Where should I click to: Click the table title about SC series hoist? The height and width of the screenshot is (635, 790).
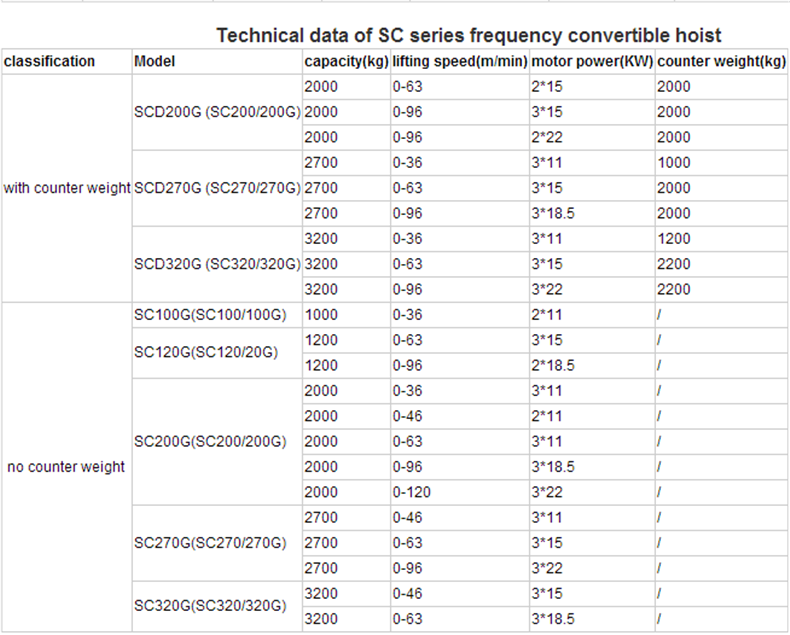coord(469,36)
